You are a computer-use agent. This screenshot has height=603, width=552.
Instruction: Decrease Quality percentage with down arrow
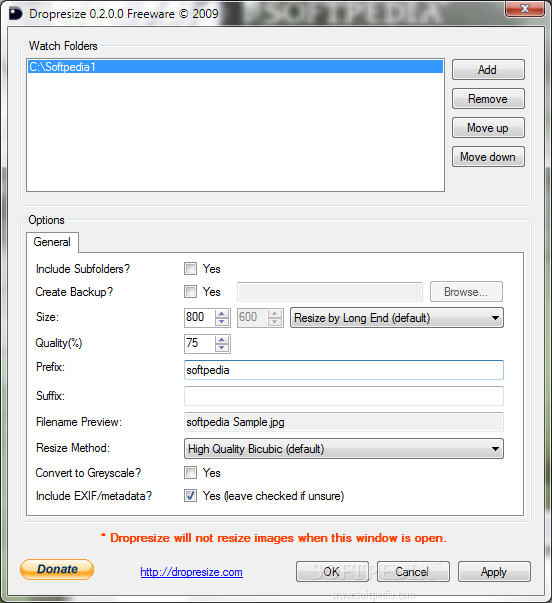pyautogui.click(x=222, y=348)
